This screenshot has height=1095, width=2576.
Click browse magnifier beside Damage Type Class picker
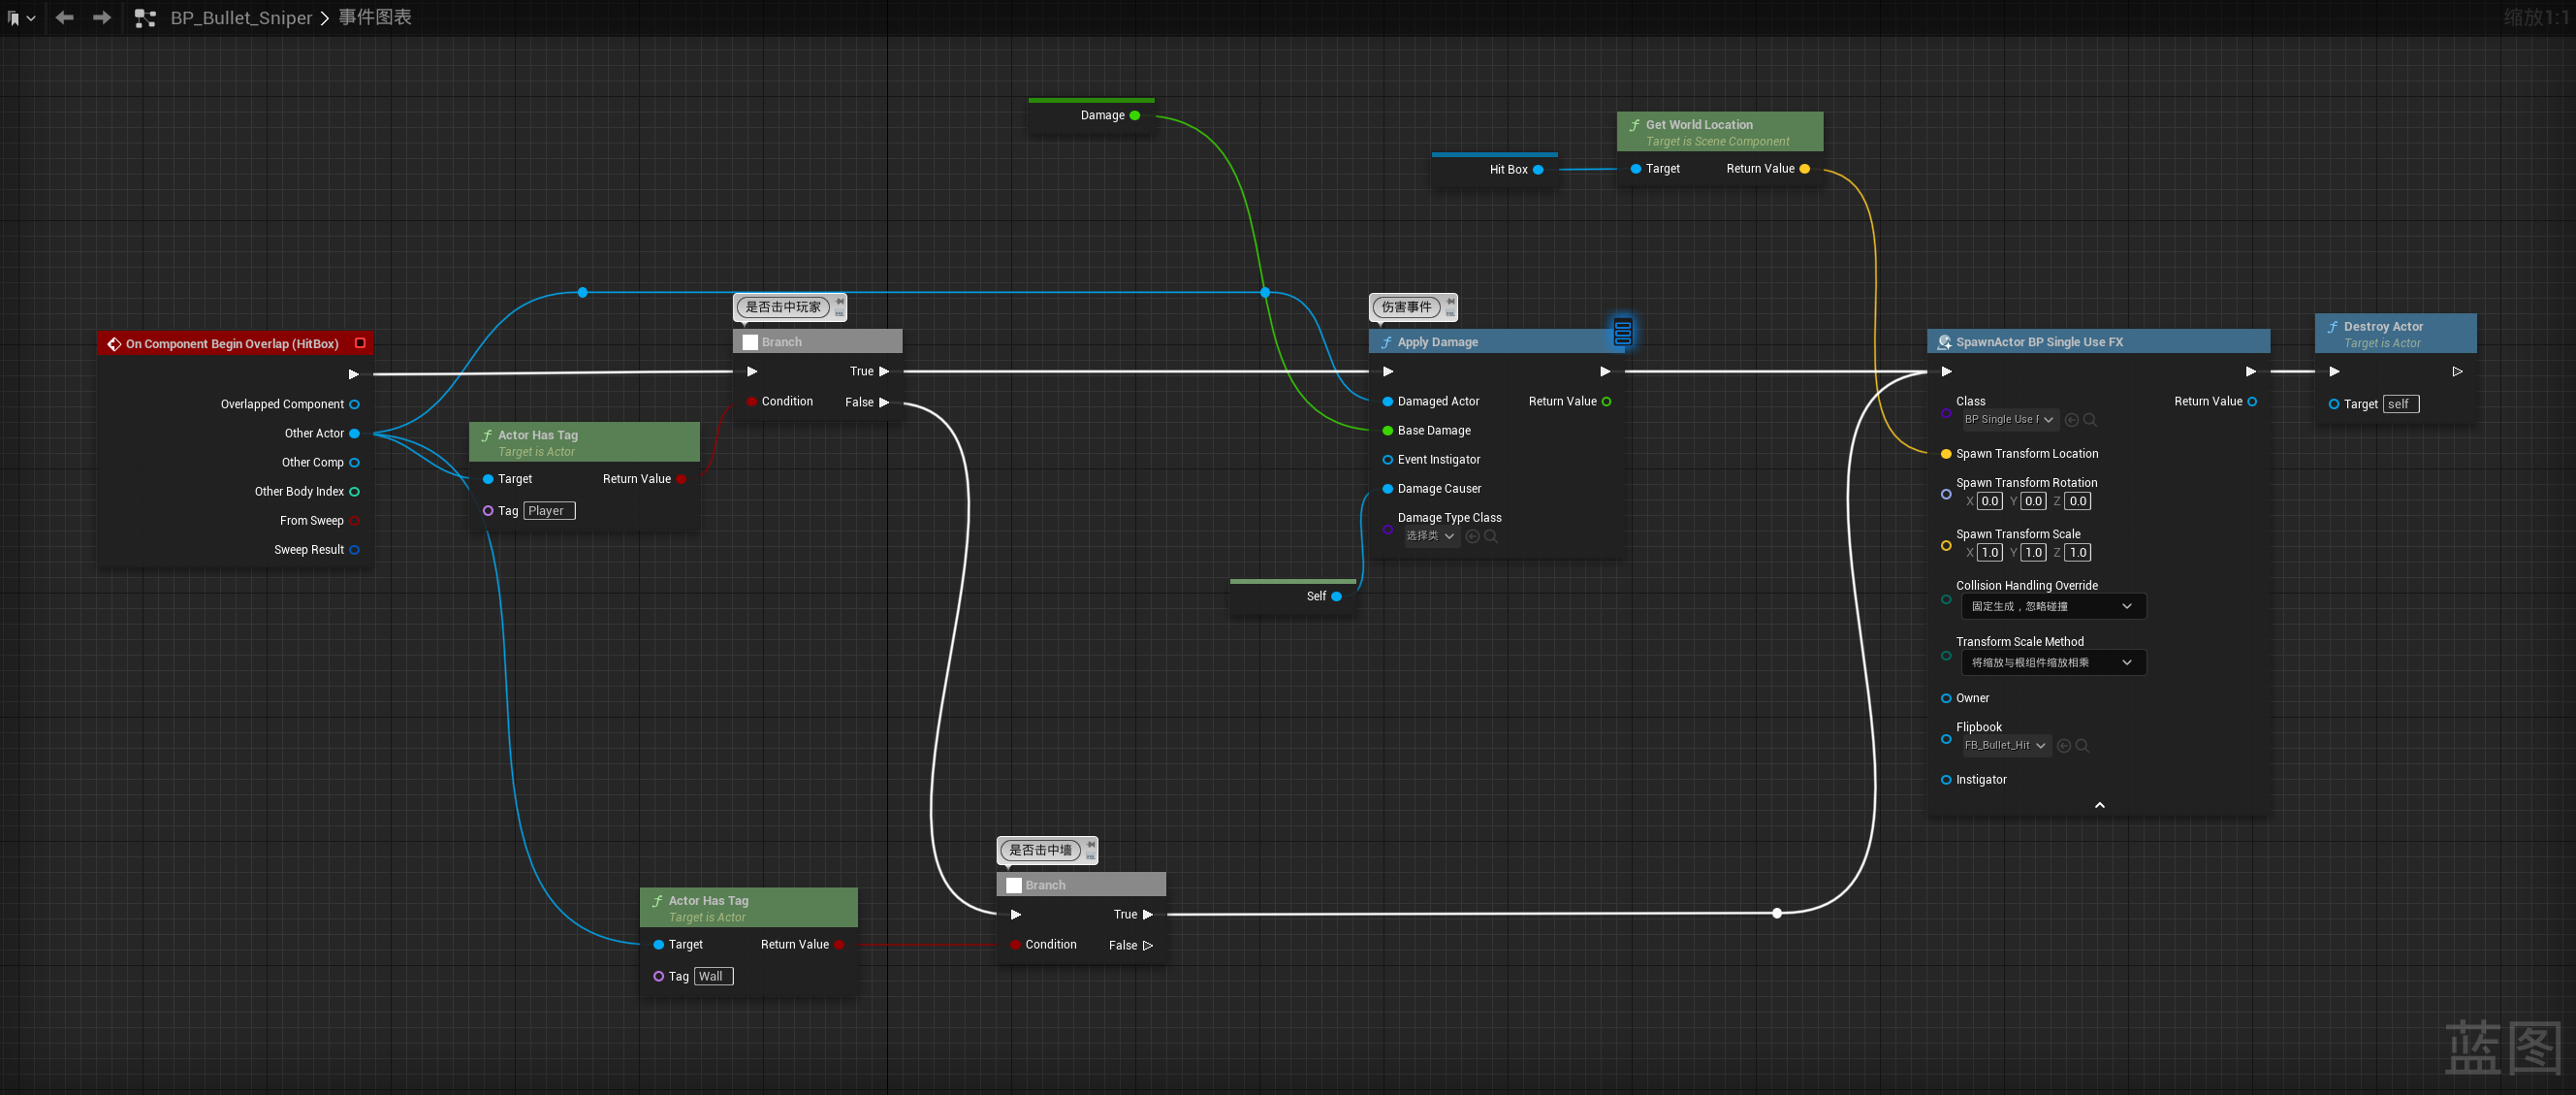[x=1490, y=537]
